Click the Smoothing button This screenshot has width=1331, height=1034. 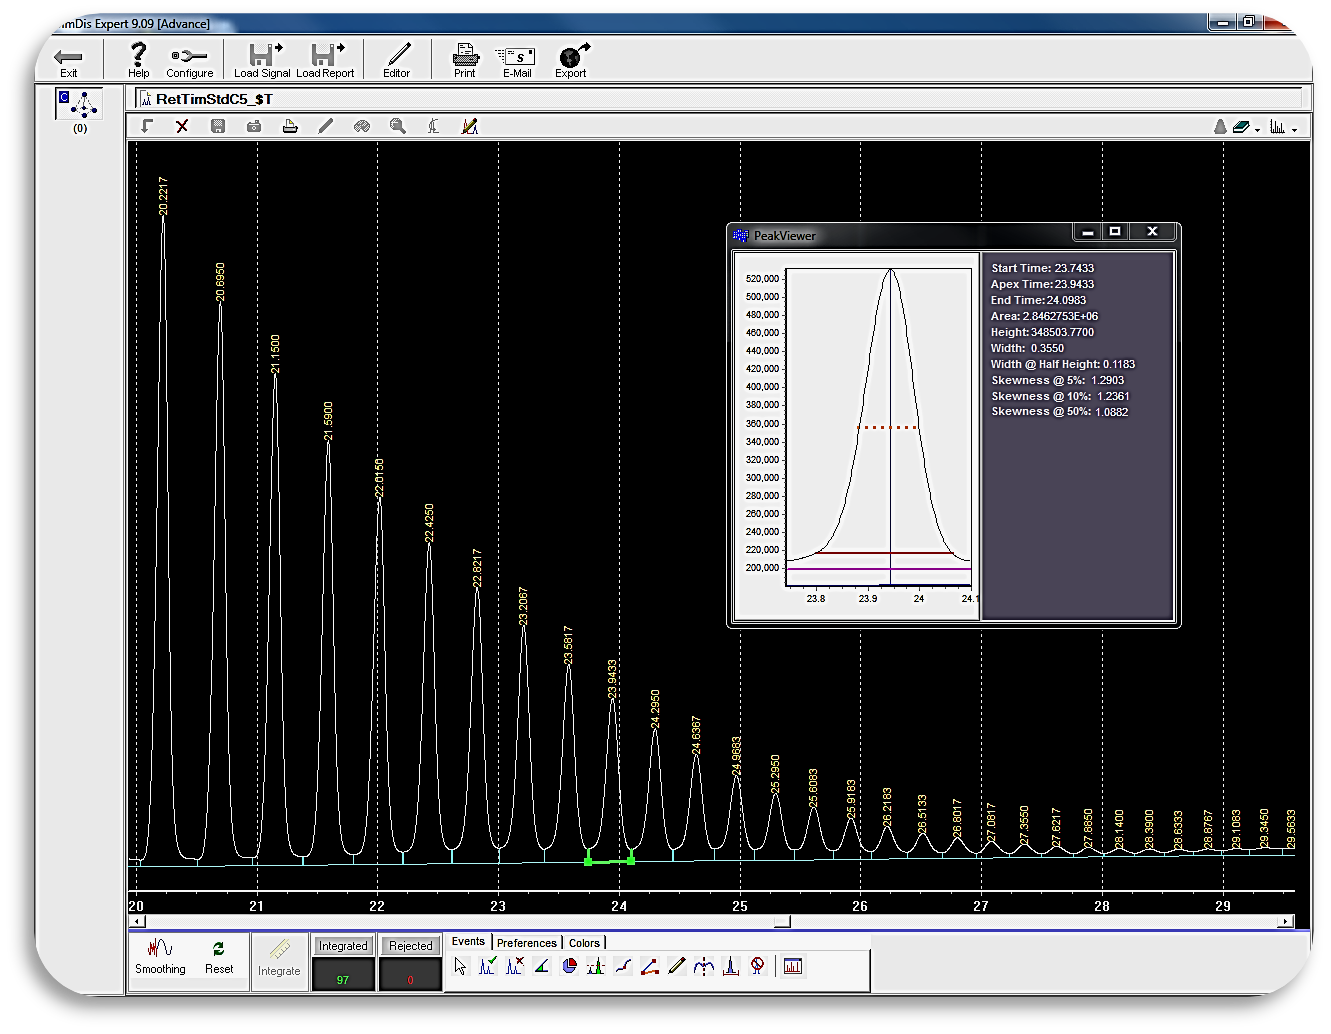(x=160, y=957)
